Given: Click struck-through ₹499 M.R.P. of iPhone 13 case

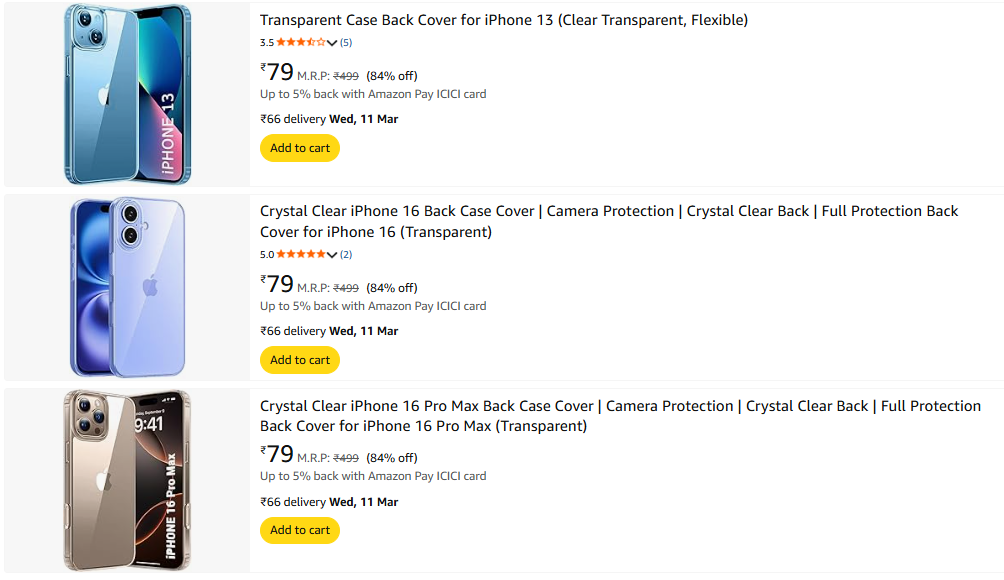Looking at the screenshot, I should [346, 76].
